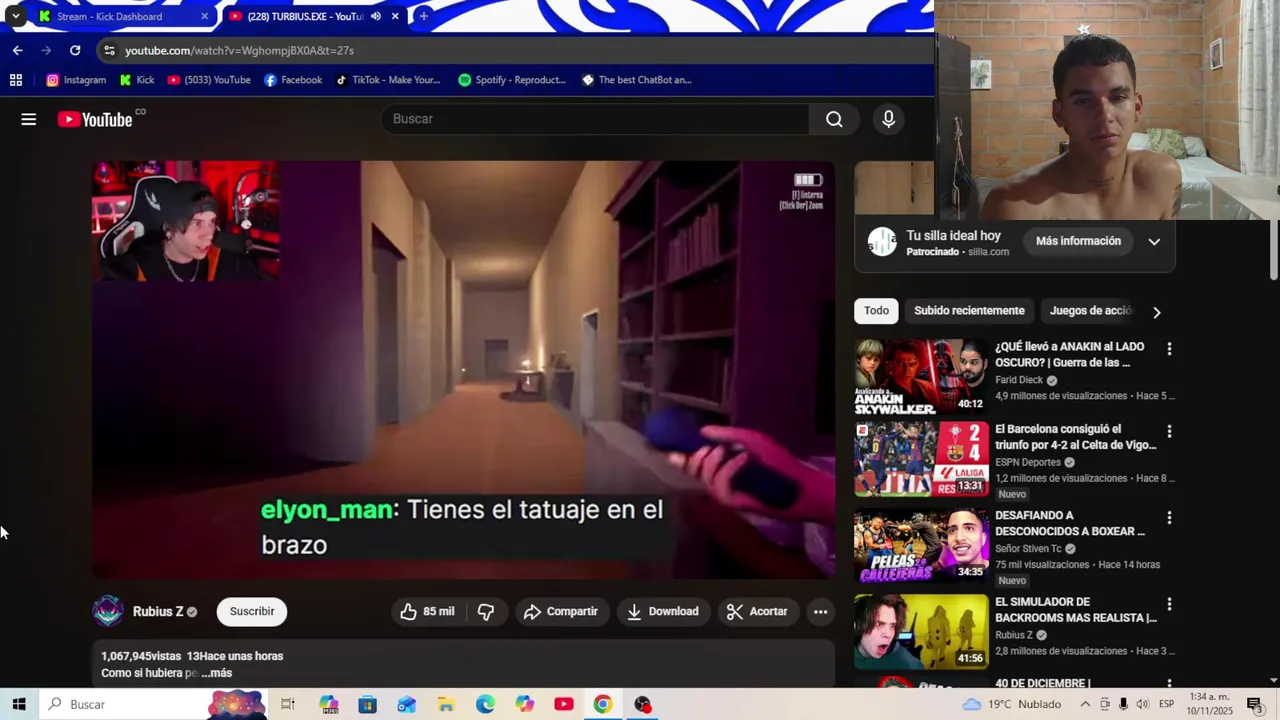The height and width of the screenshot is (720, 1280).
Task: Open Rubius Z channel avatar
Action: [x=108, y=611]
